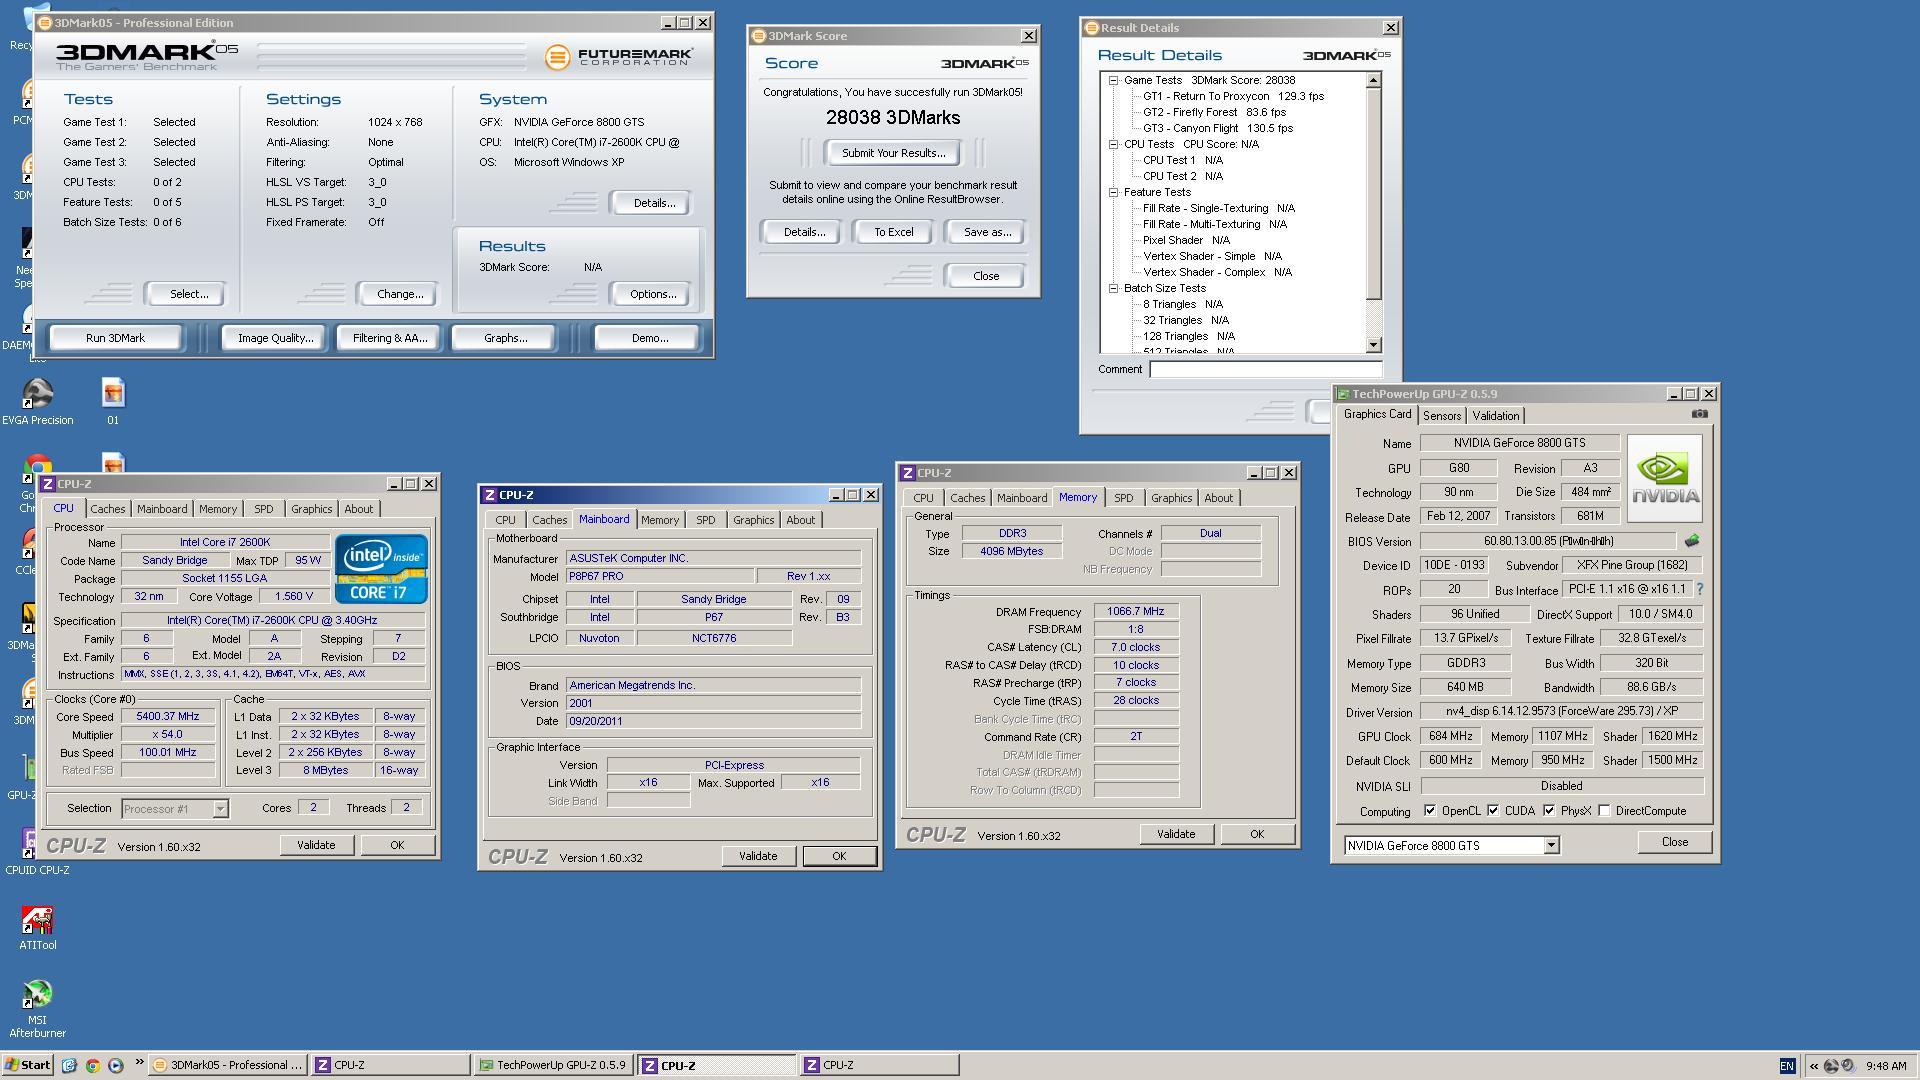Image resolution: width=1920 pixels, height=1080 pixels.
Task: Open the Start menu
Action: click(x=28, y=1065)
